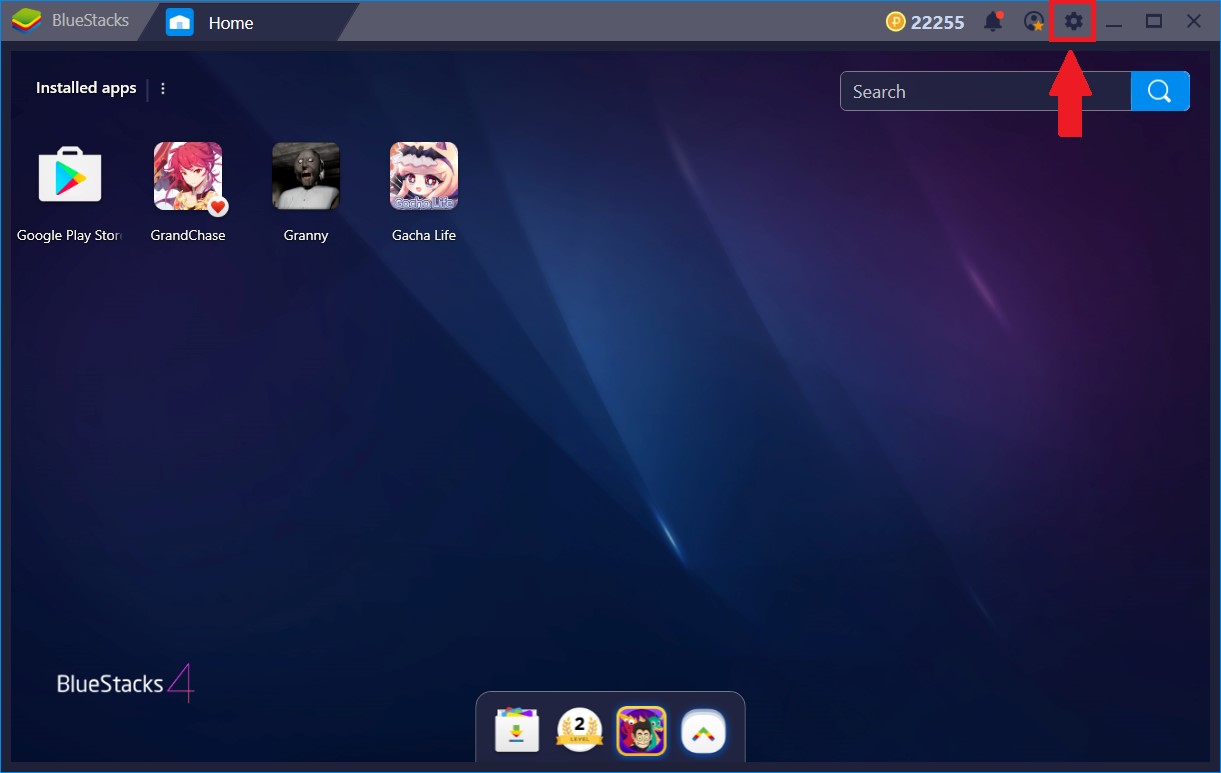Open the Granny game icon
The width and height of the screenshot is (1221, 773).
point(306,176)
